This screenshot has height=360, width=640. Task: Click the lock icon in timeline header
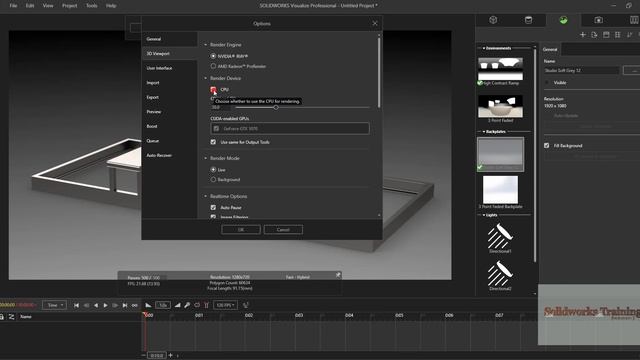pos(2,316)
